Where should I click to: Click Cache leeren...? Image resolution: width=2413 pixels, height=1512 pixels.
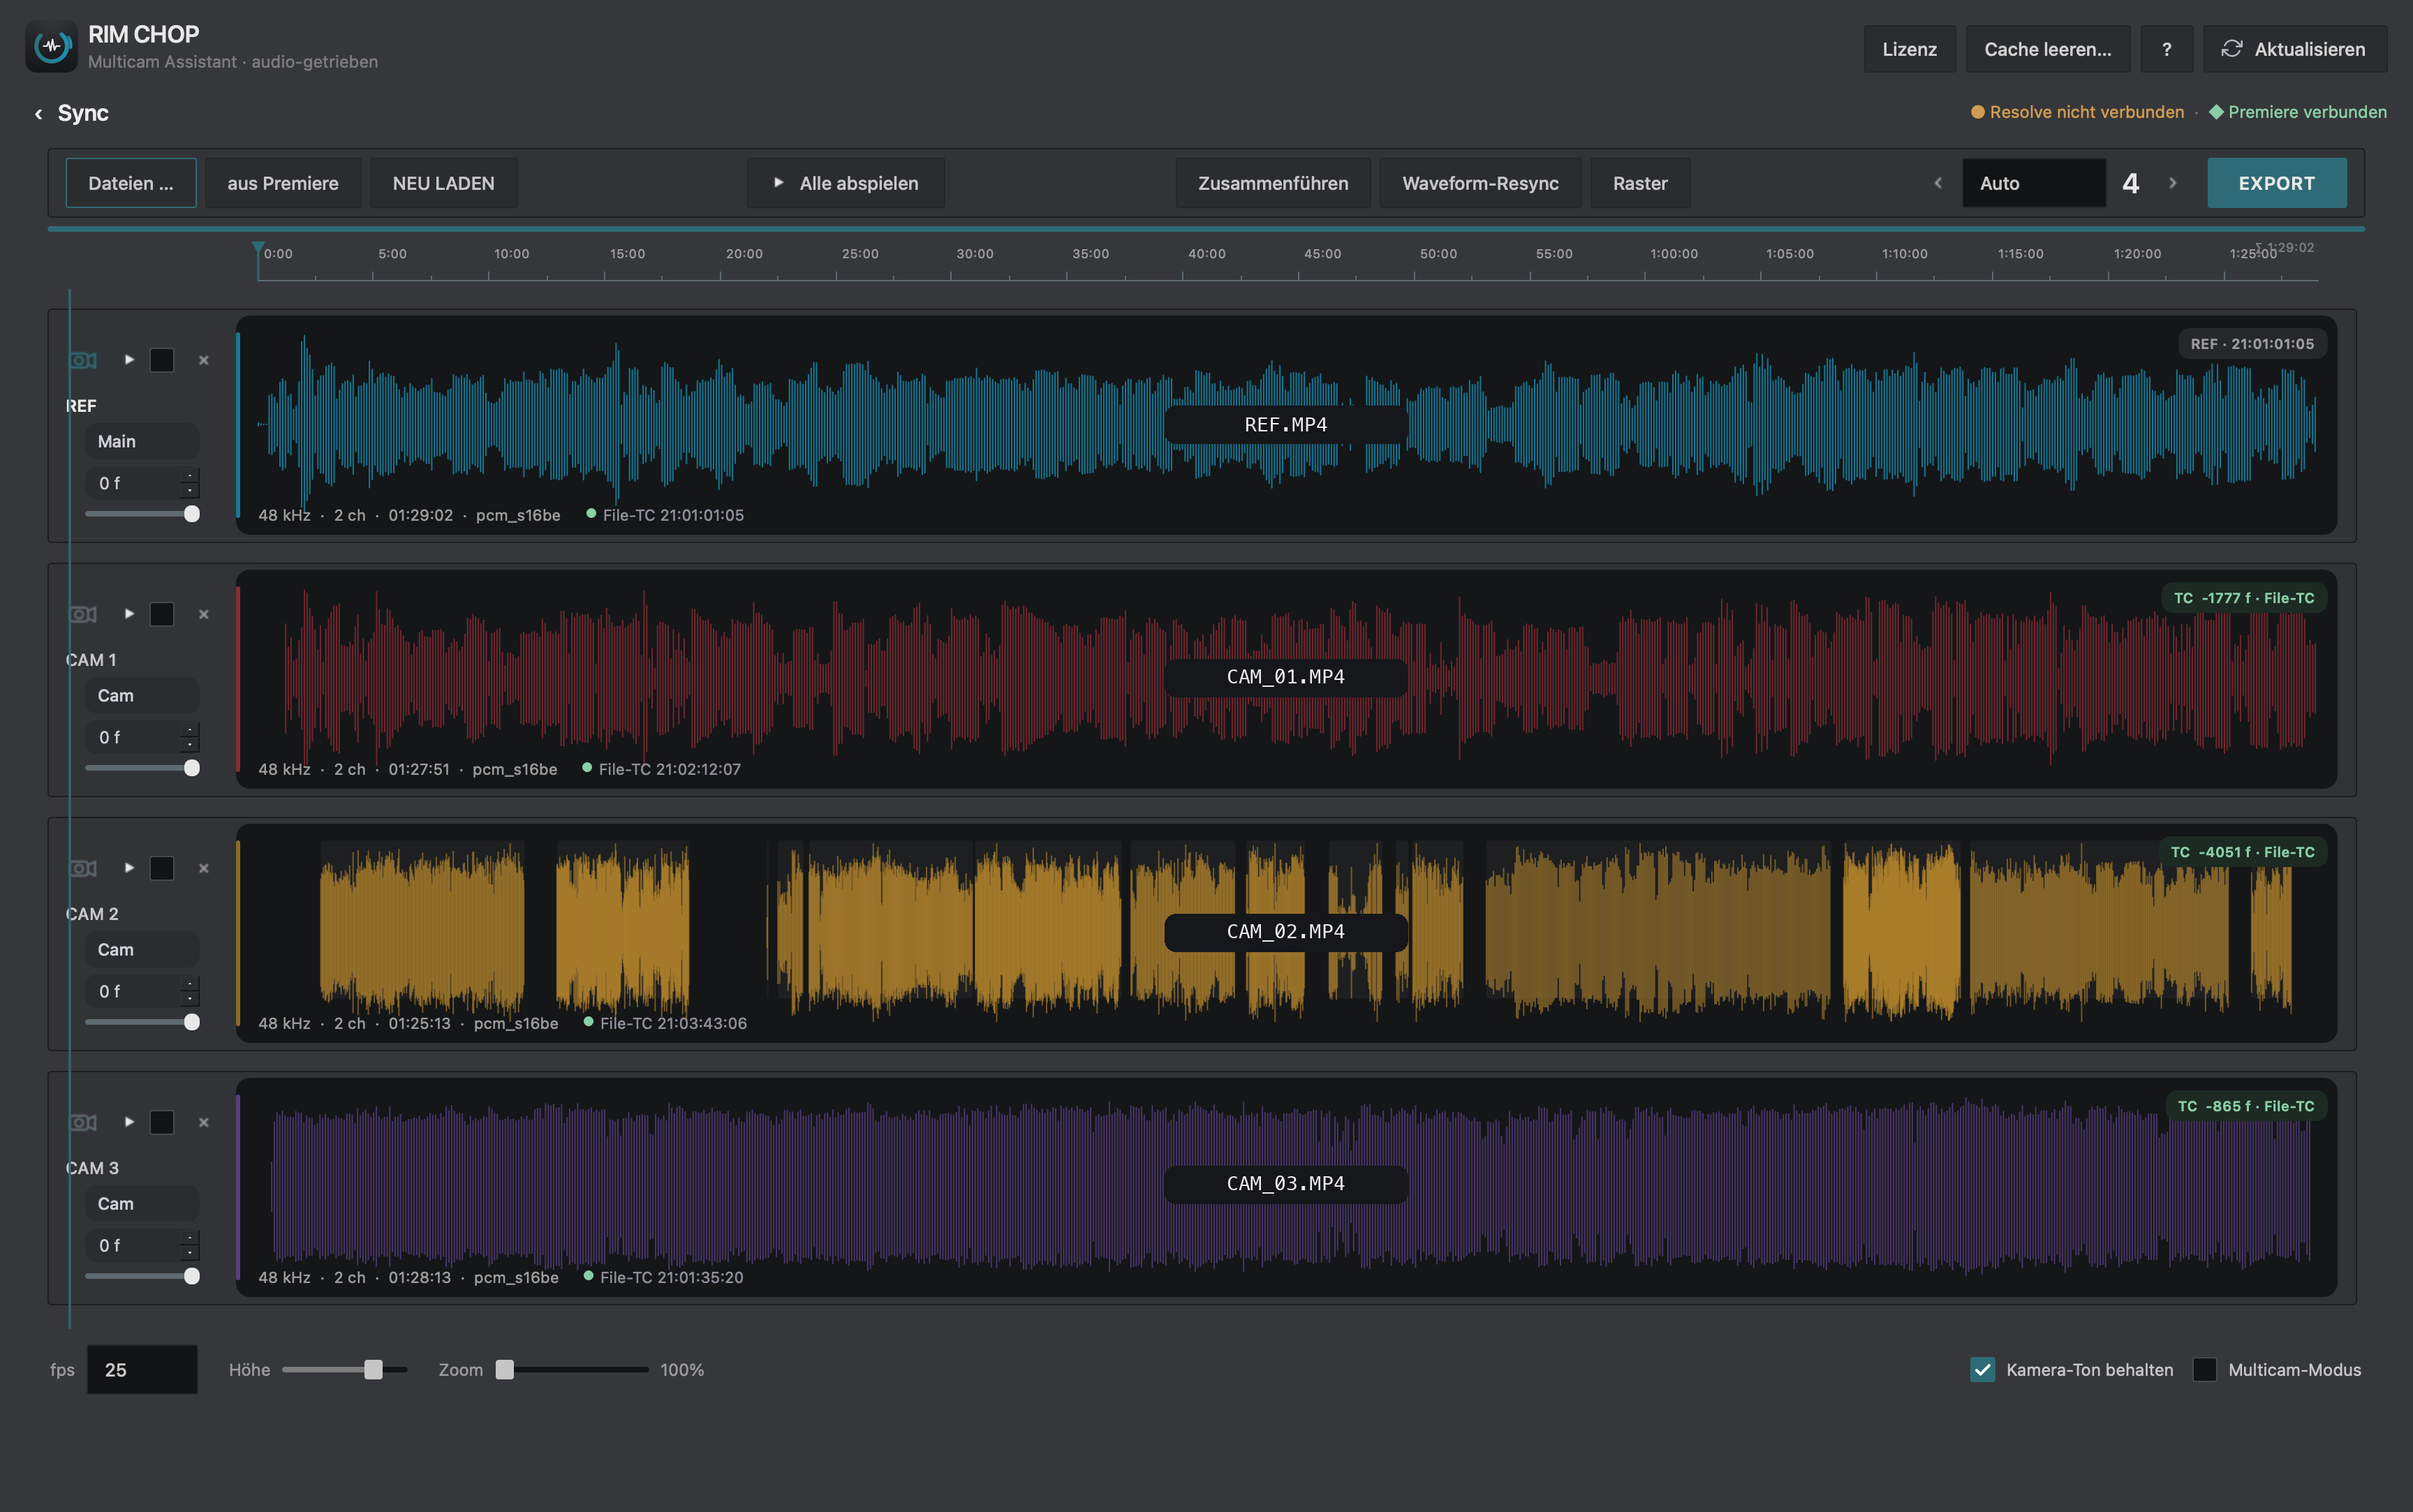[x=2047, y=49]
